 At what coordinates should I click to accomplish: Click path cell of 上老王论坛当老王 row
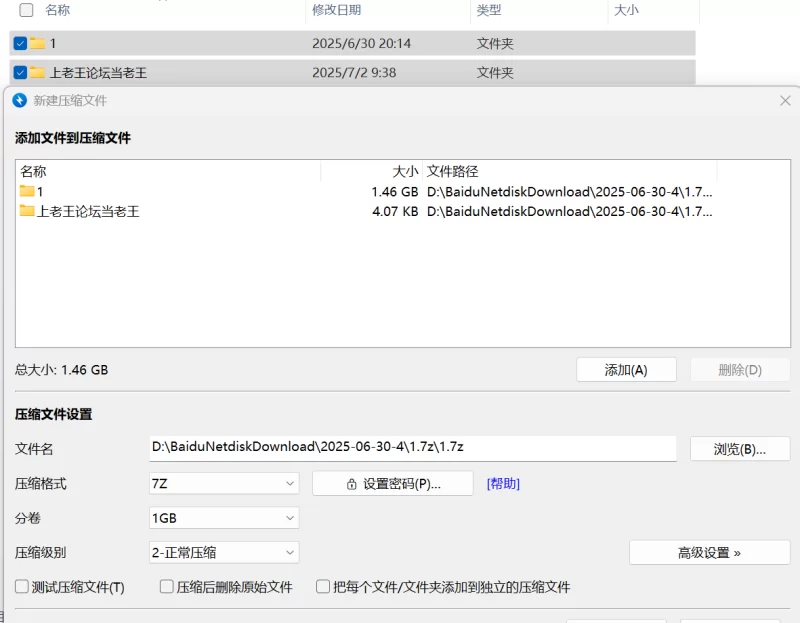point(569,211)
